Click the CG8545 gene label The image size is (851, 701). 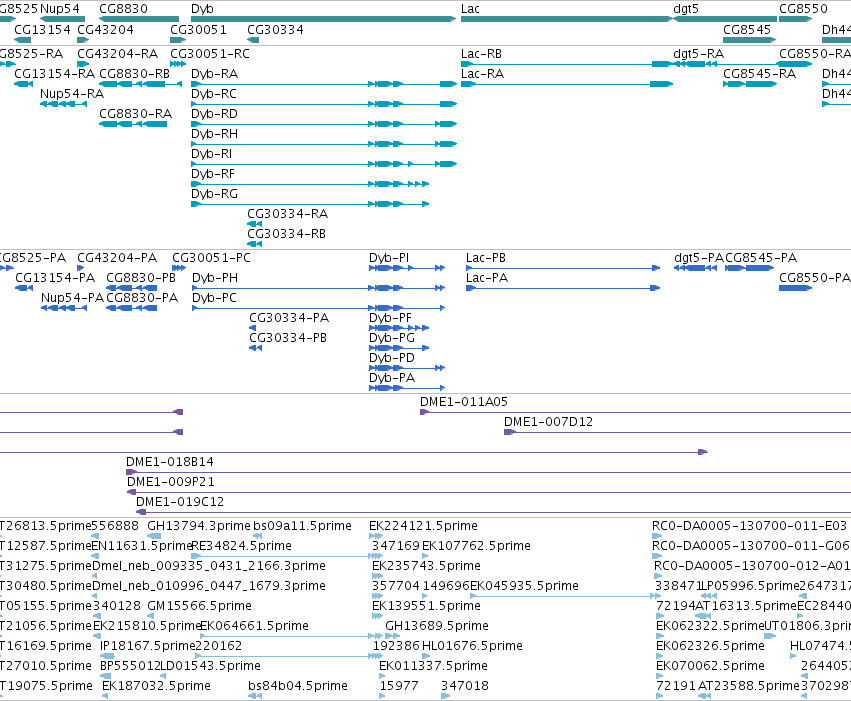coord(747,29)
